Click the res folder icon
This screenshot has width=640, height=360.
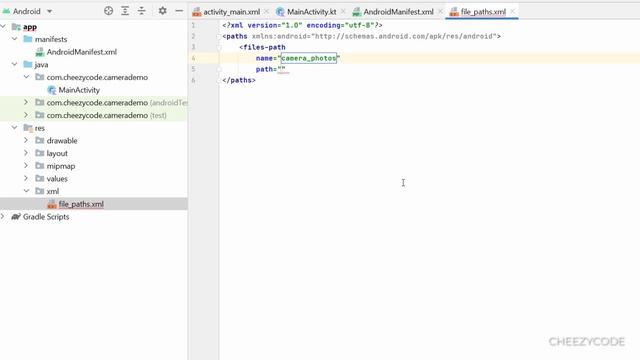pyautogui.click(x=28, y=128)
